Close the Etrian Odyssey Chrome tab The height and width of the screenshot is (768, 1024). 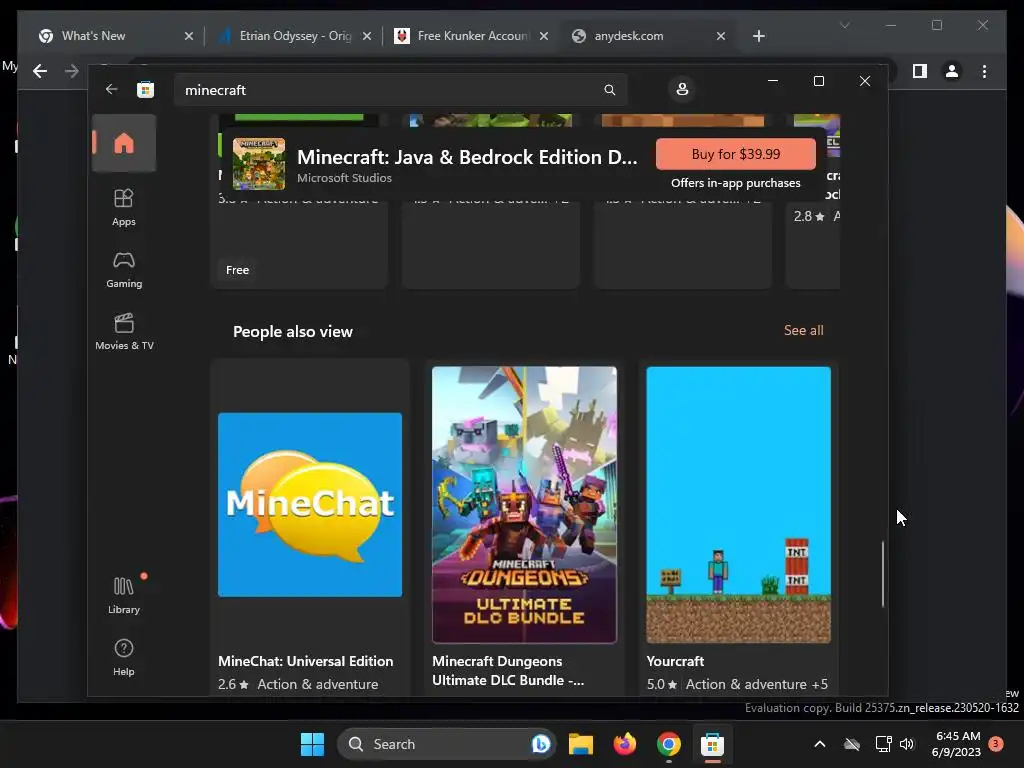point(367,36)
